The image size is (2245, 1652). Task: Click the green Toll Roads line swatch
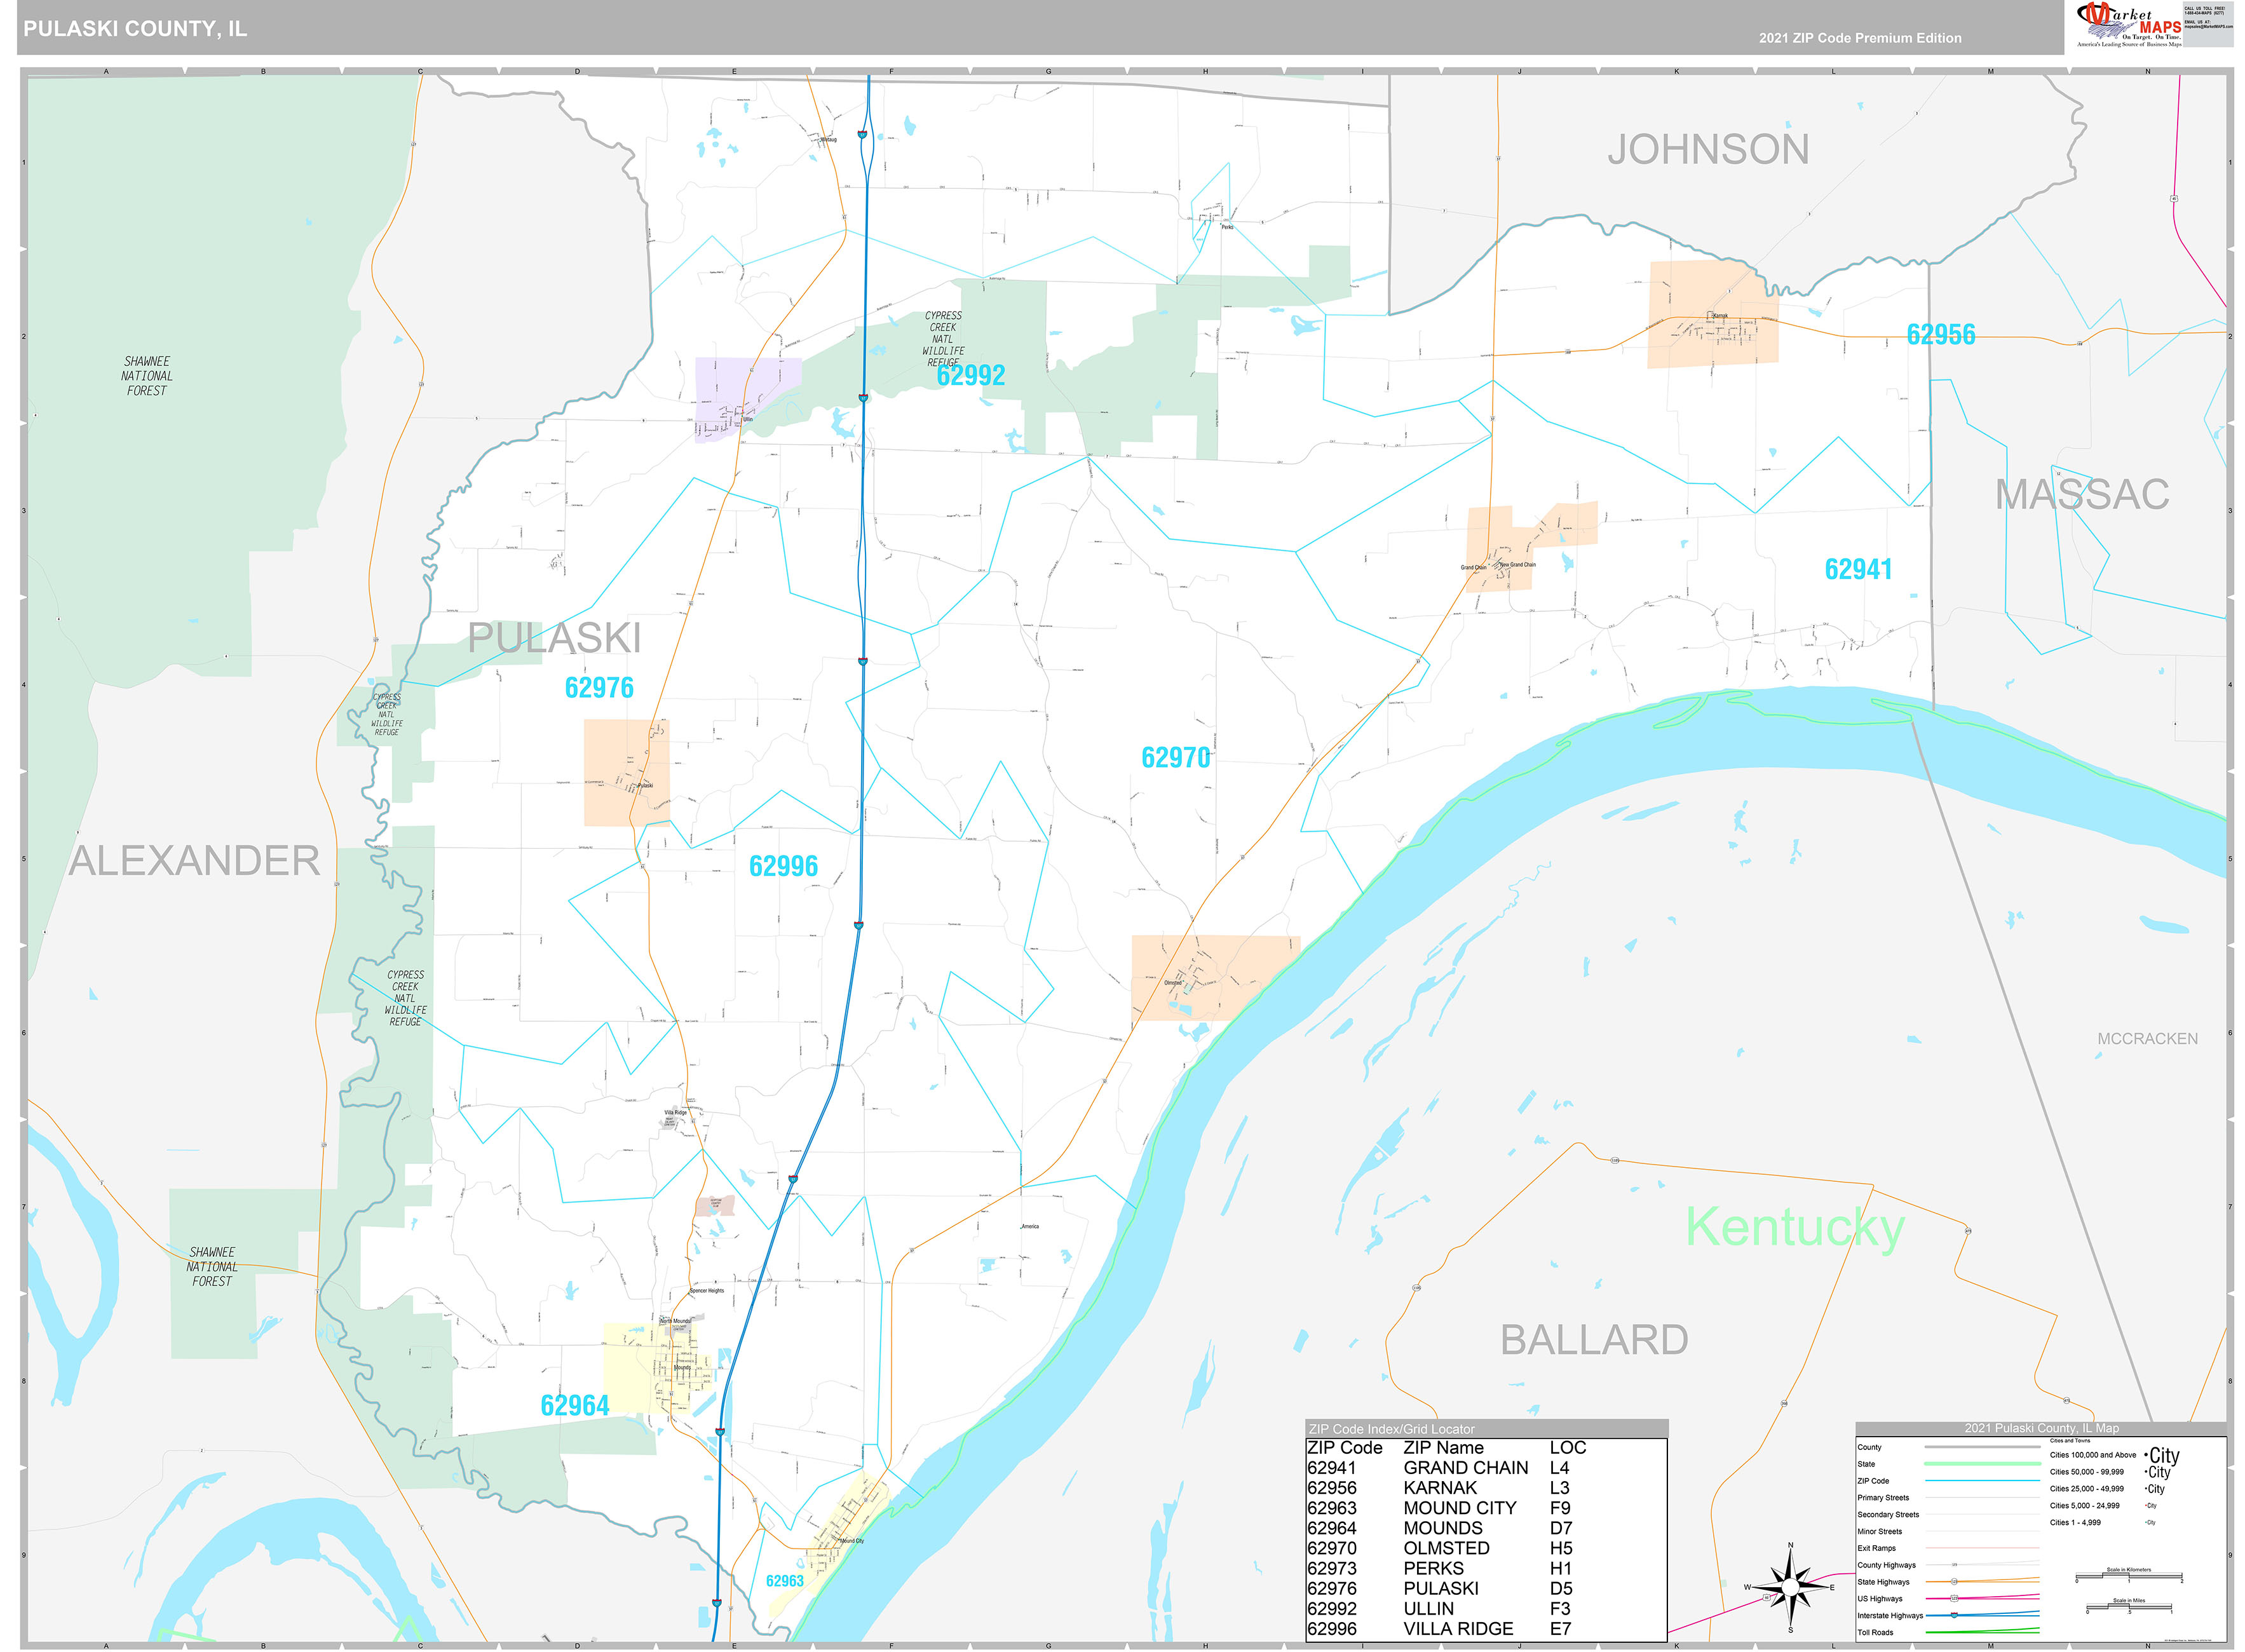(1982, 1631)
